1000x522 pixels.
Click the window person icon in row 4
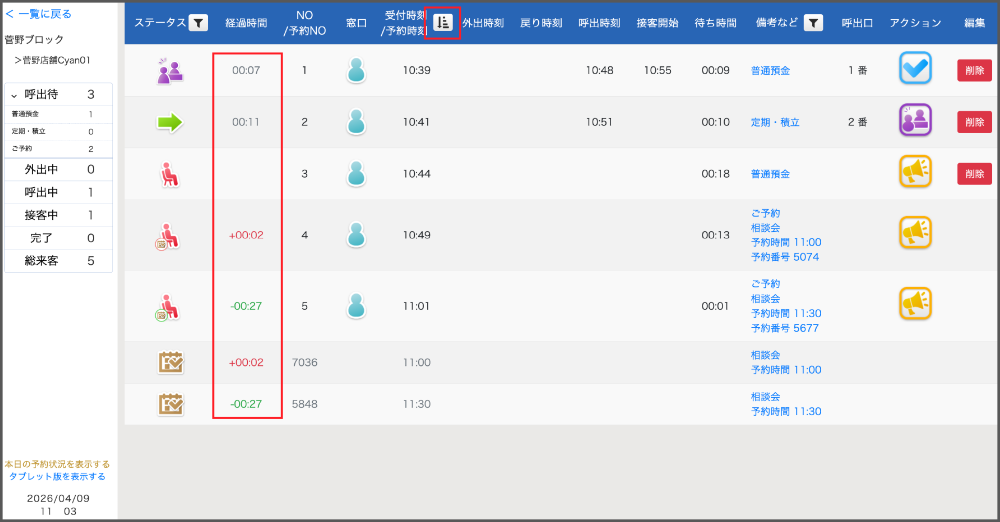[356, 235]
